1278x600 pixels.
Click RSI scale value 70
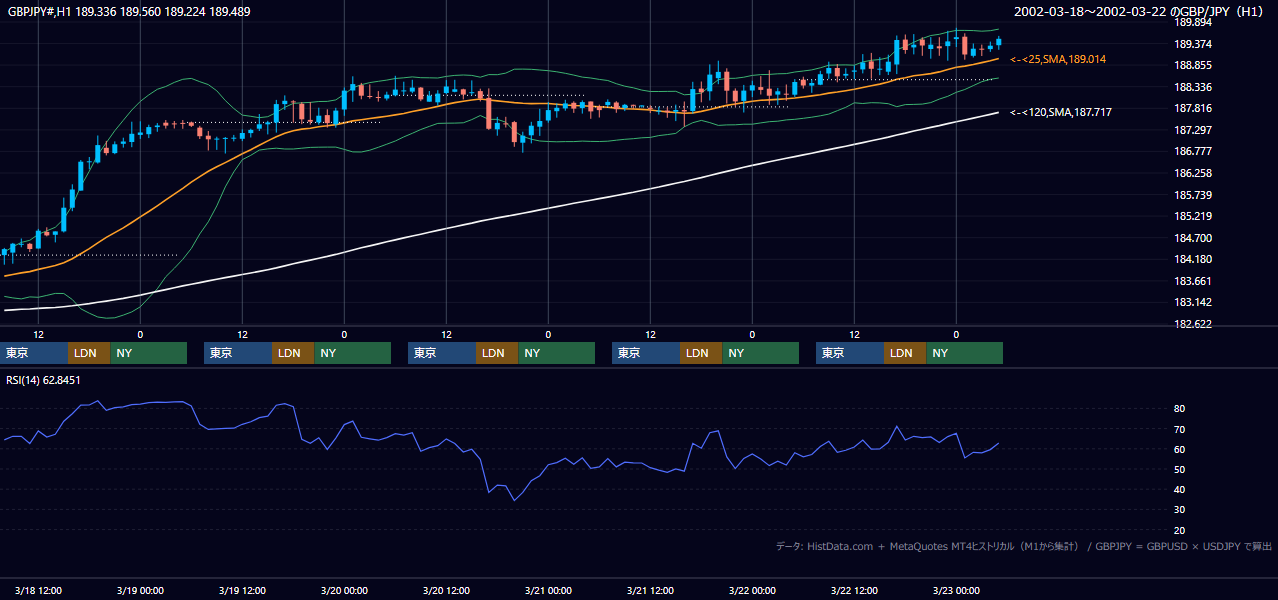coord(1180,429)
